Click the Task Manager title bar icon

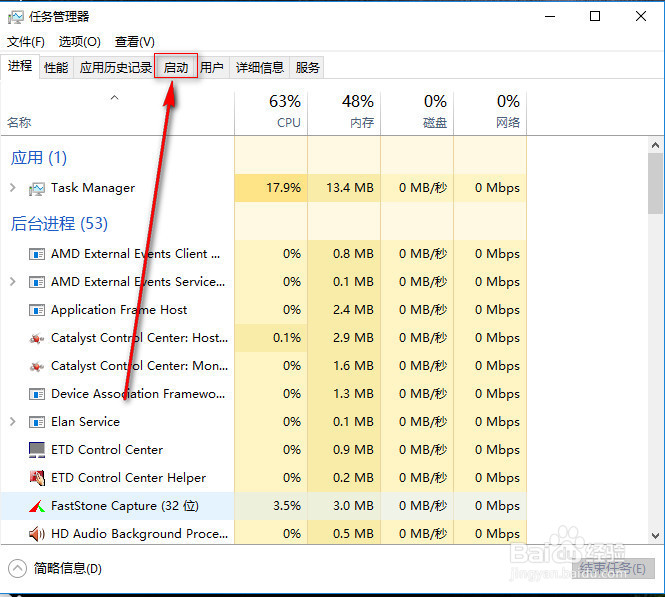pyautogui.click(x=16, y=17)
